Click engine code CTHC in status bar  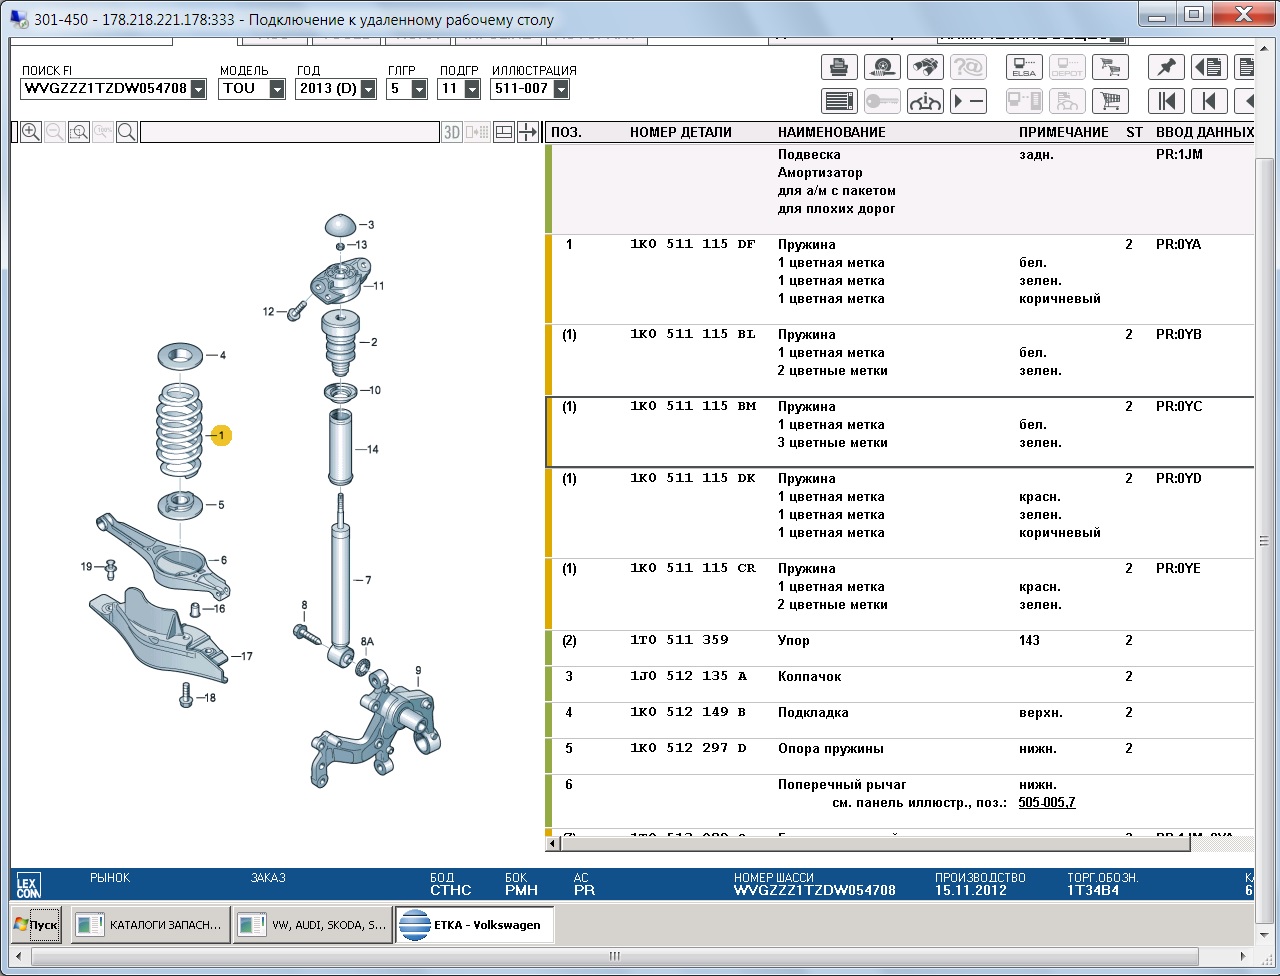coord(450,890)
